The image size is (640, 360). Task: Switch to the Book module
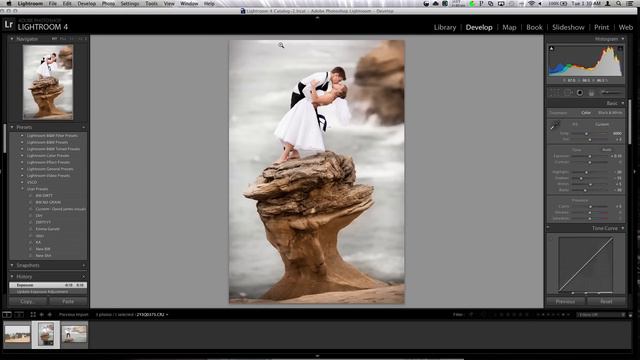pyautogui.click(x=534, y=27)
